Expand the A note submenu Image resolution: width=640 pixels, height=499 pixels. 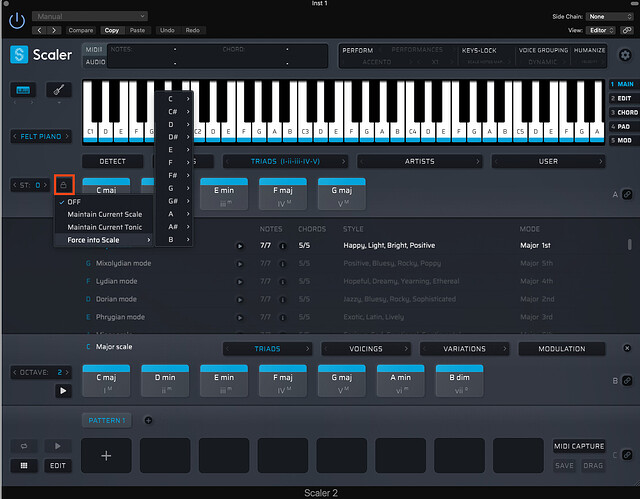coord(174,214)
